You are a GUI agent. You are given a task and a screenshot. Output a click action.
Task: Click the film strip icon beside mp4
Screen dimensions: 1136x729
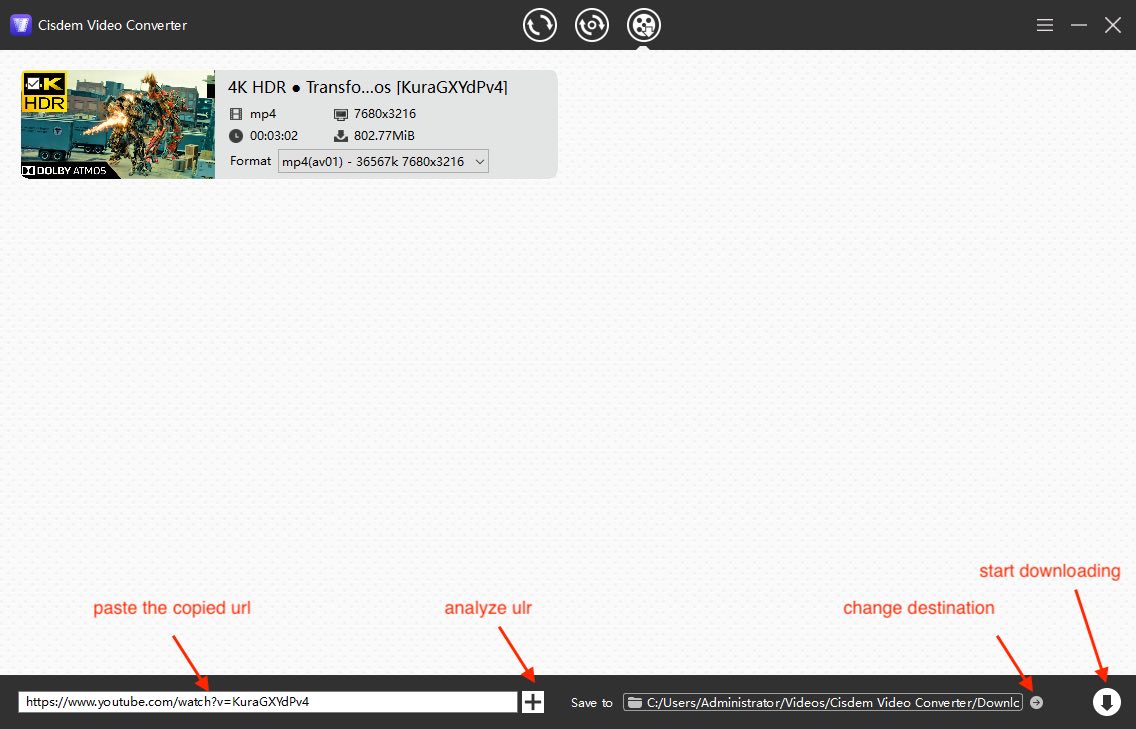236,114
